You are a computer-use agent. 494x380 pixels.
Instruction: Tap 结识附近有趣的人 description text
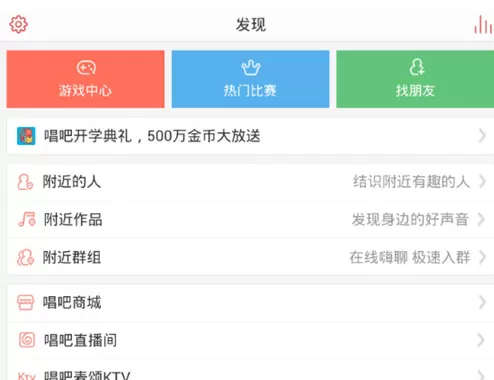(411, 182)
